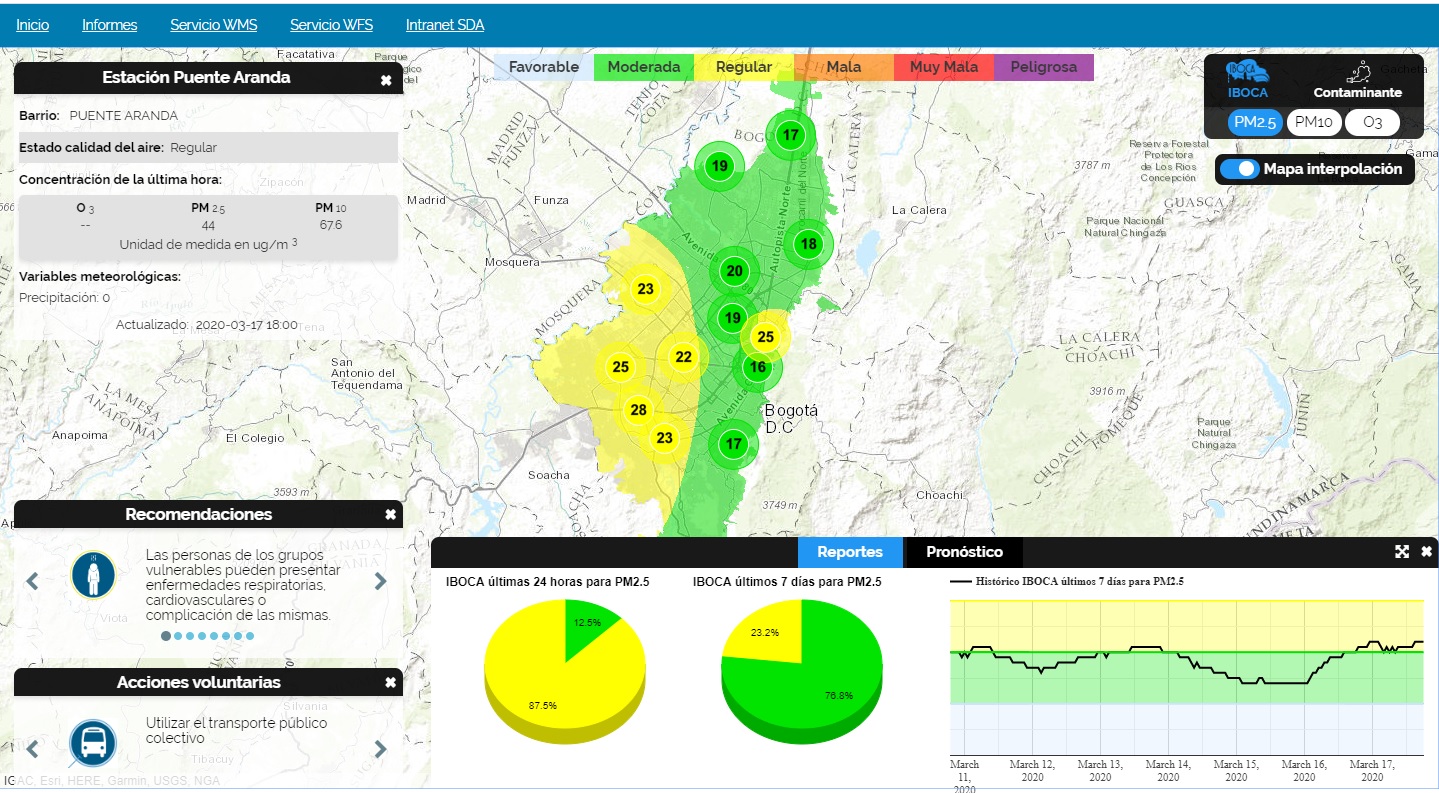Show next recommendation with right chevron
This screenshot has height=793, width=1439.
pos(380,581)
